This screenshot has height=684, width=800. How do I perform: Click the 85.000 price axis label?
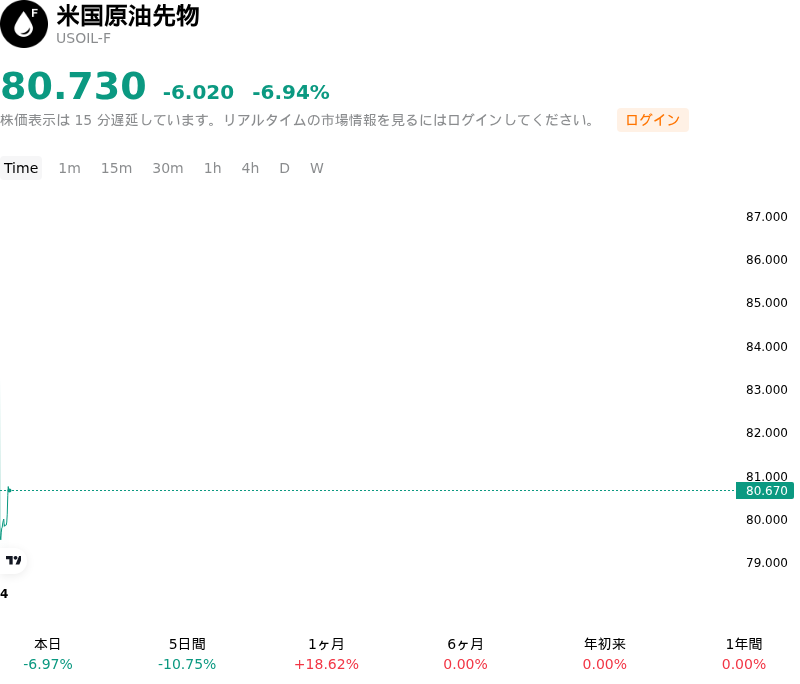(766, 302)
